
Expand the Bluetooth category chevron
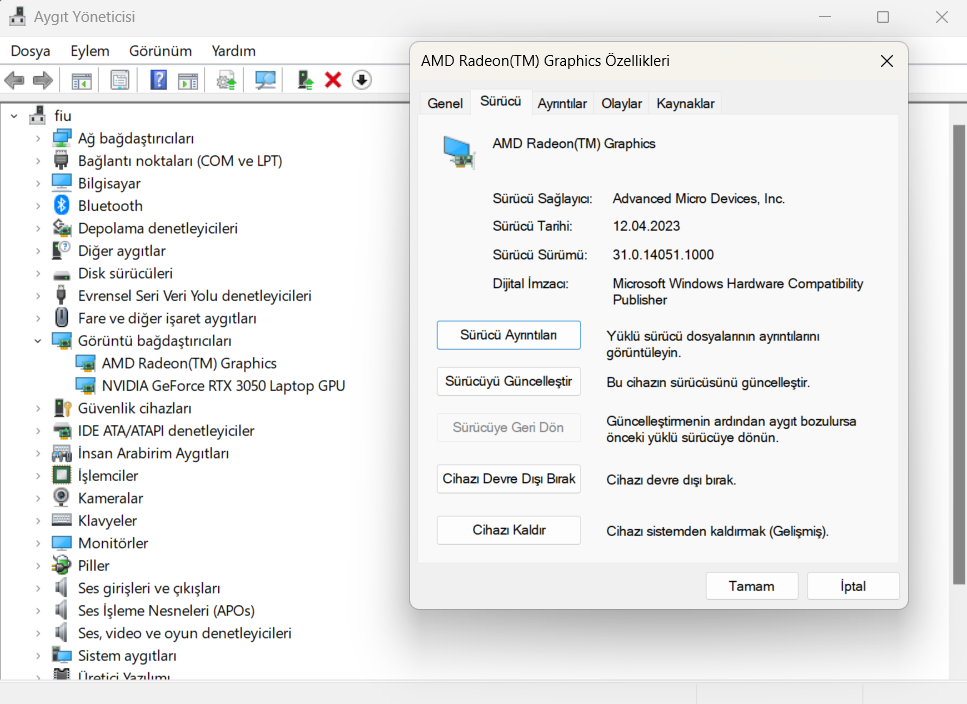(x=38, y=206)
